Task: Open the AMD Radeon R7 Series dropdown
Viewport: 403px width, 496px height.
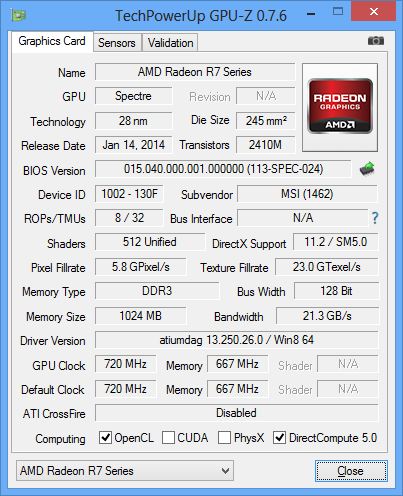Action: 125,471
